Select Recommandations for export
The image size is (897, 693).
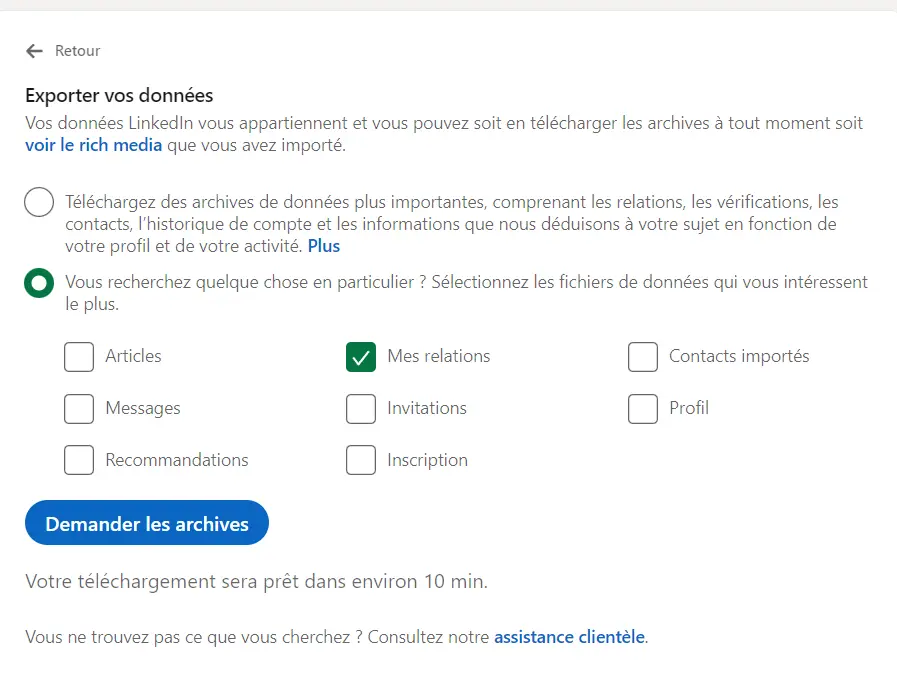tap(79, 460)
